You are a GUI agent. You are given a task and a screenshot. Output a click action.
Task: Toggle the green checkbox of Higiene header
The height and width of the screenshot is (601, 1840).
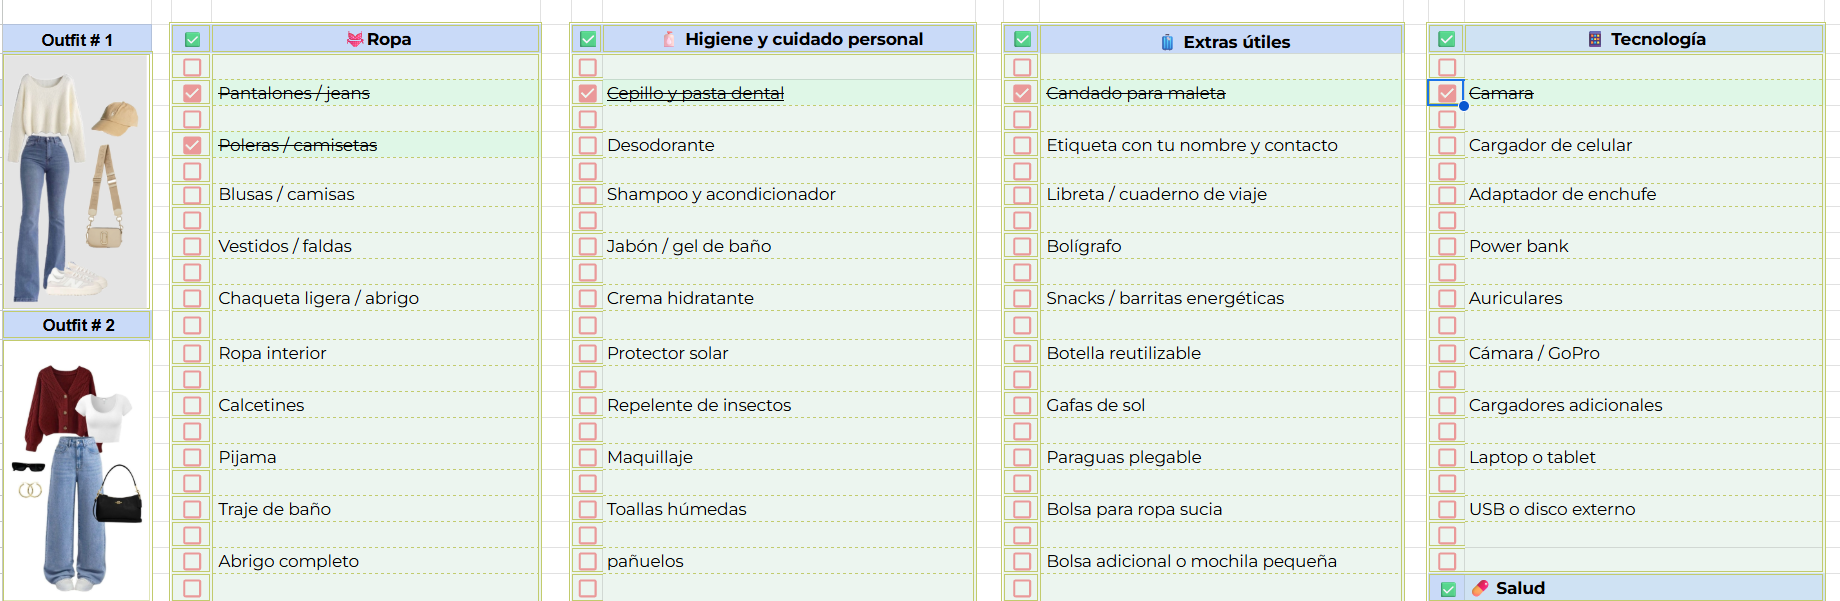pyautogui.click(x=588, y=40)
